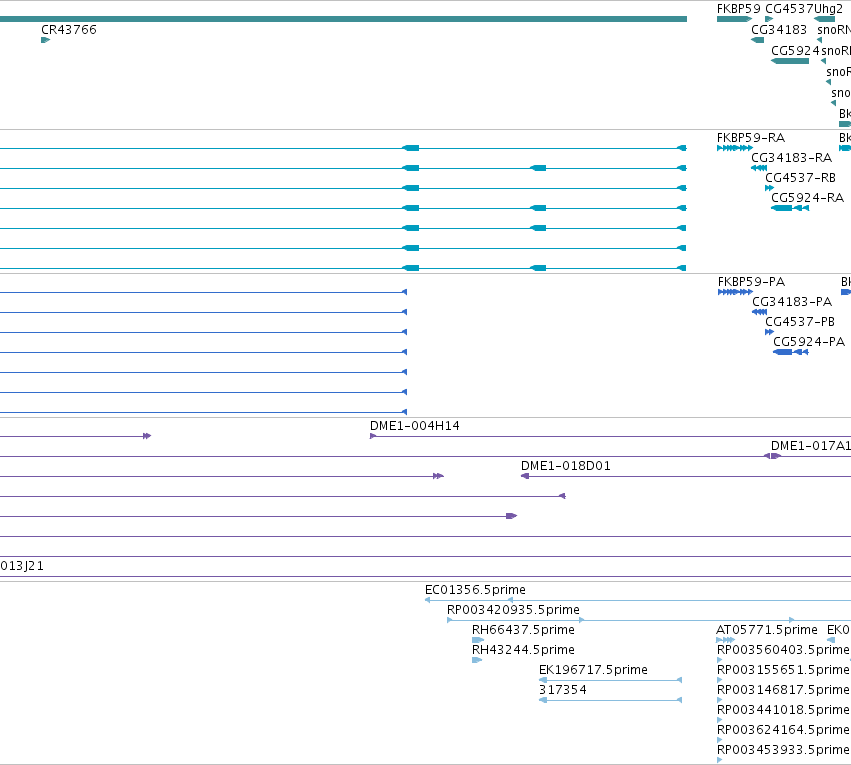Click the RP003146817.5prime EST label
This screenshot has height=765, width=851.
[783, 690]
